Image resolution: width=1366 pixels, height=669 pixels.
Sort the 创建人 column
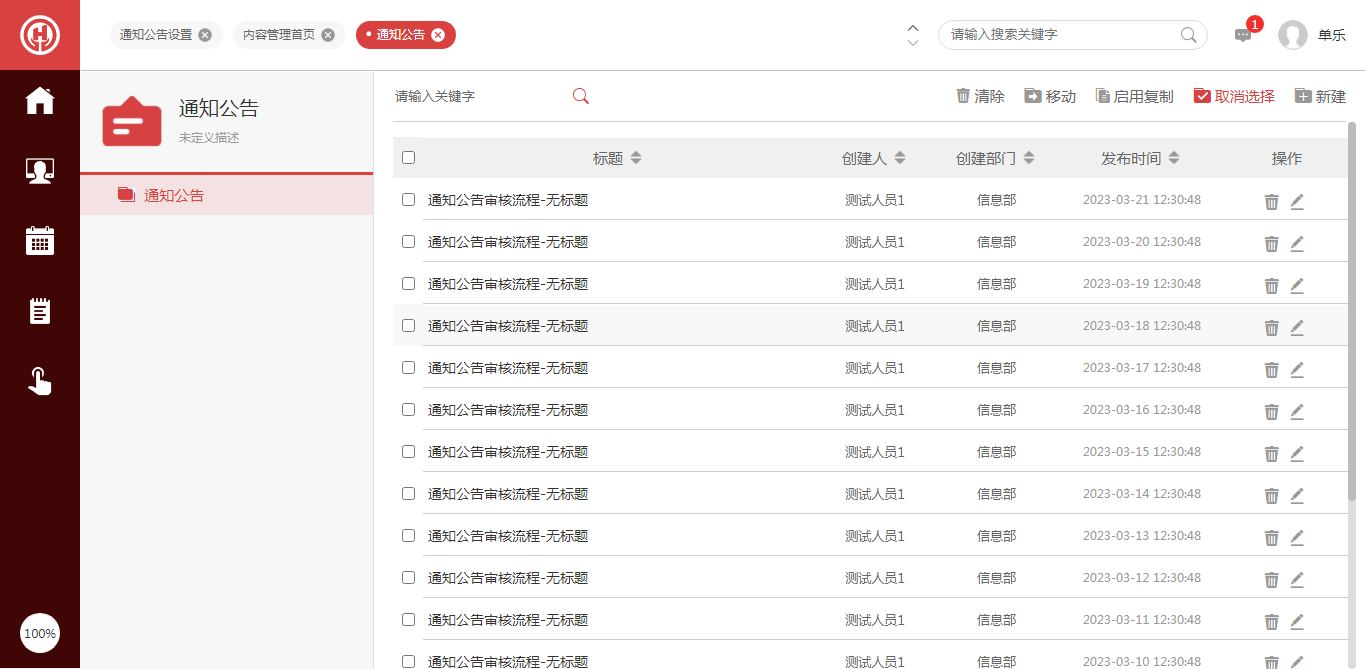point(900,158)
